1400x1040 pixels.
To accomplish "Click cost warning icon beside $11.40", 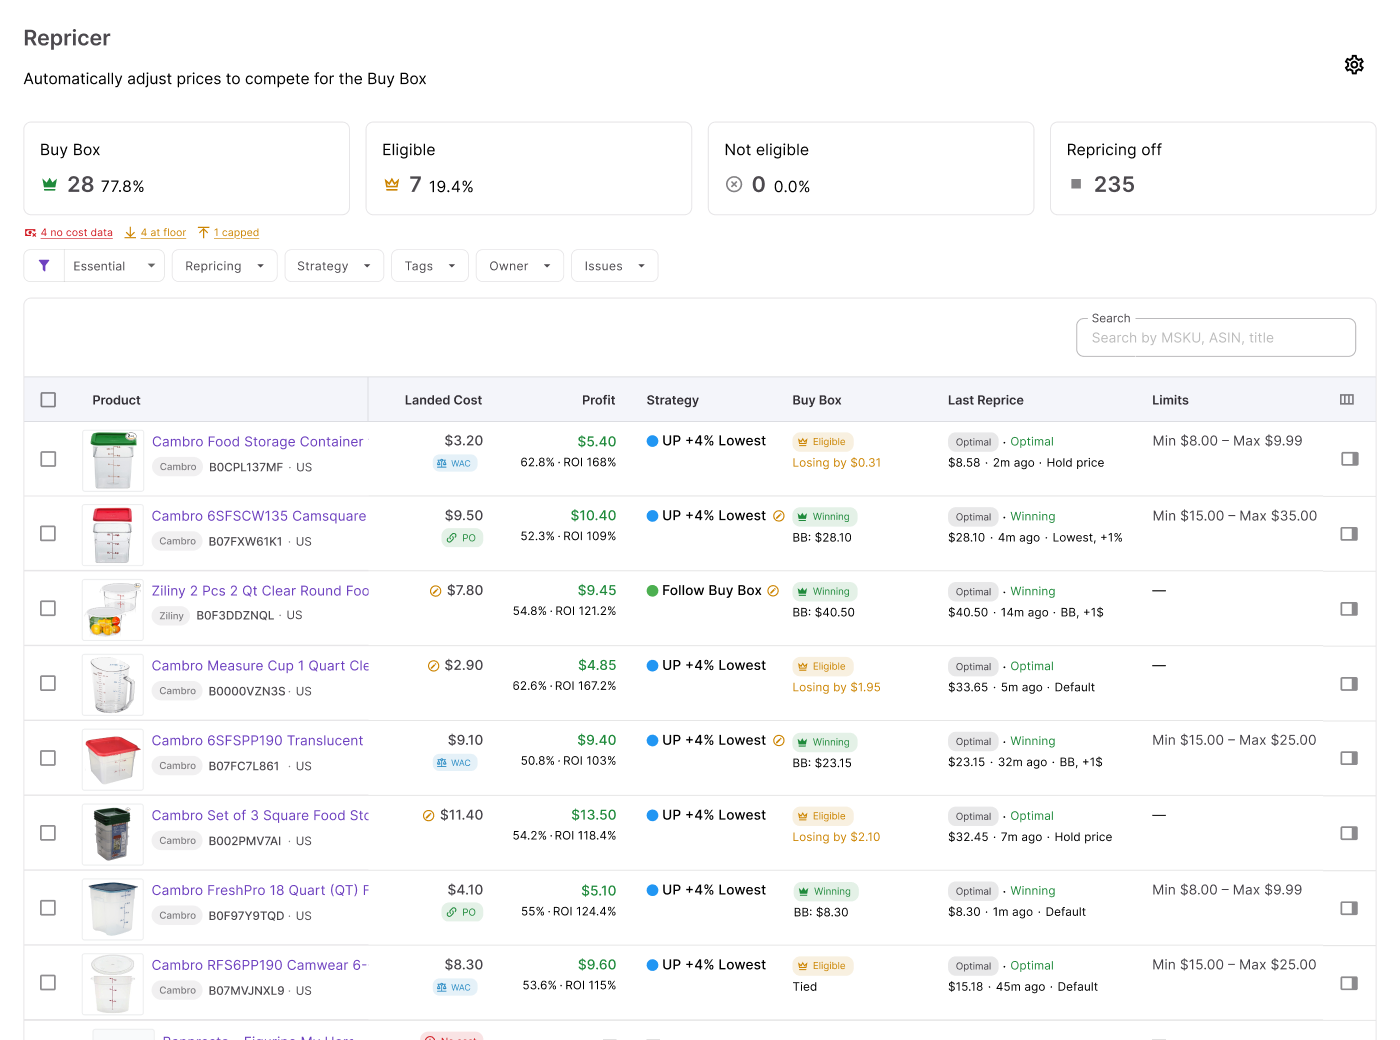I will pos(429,816).
